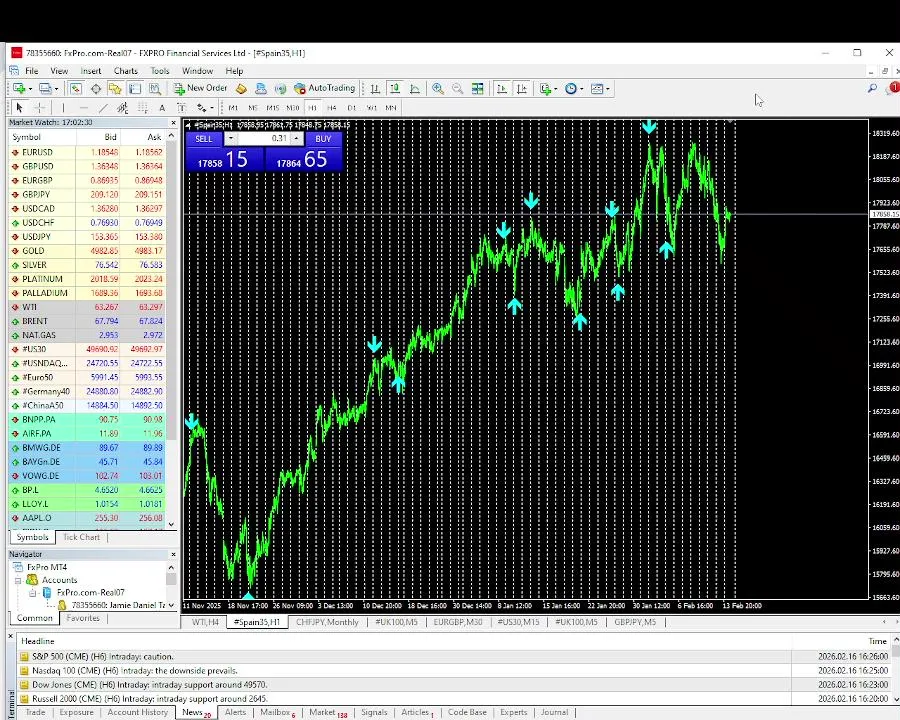Open the Account History terminal tab
Image resolution: width=900 pixels, height=720 pixels.
[x=138, y=712]
